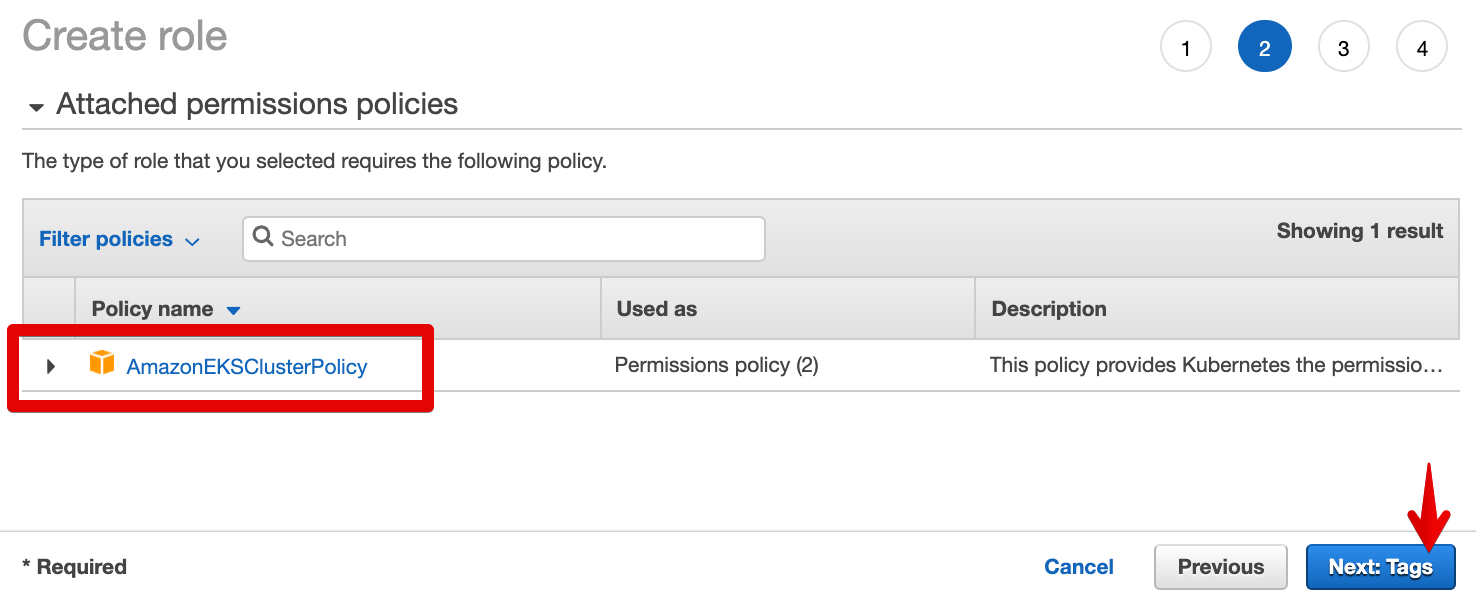Click the orange AmazonEKSClusterPolicy box icon

(x=102, y=363)
